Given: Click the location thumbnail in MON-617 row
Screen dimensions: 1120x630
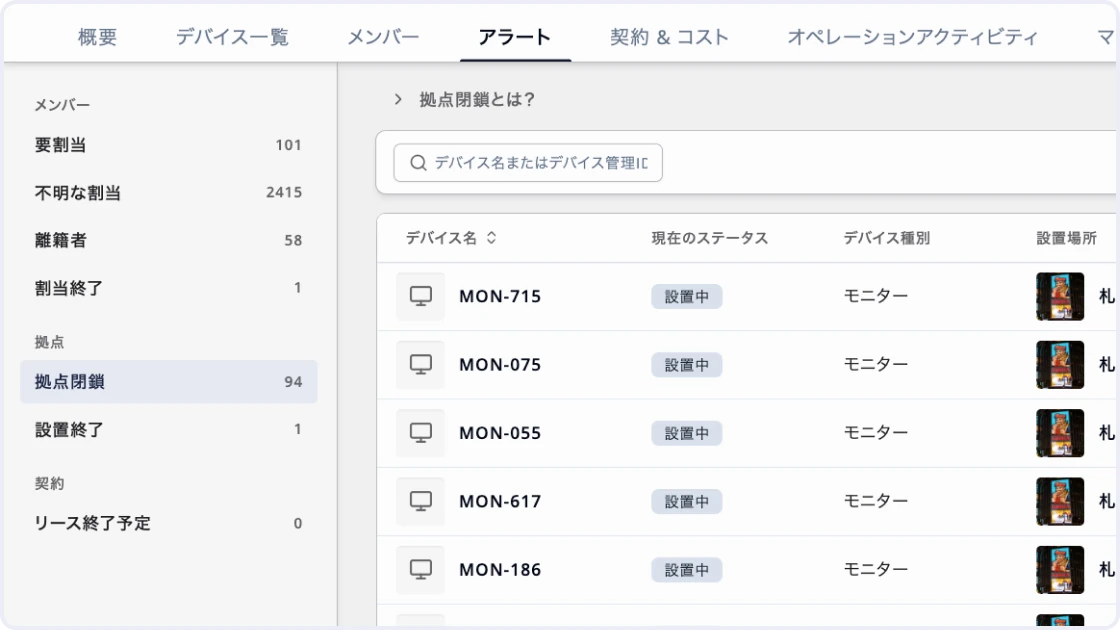Looking at the screenshot, I should click(x=1060, y=501).
